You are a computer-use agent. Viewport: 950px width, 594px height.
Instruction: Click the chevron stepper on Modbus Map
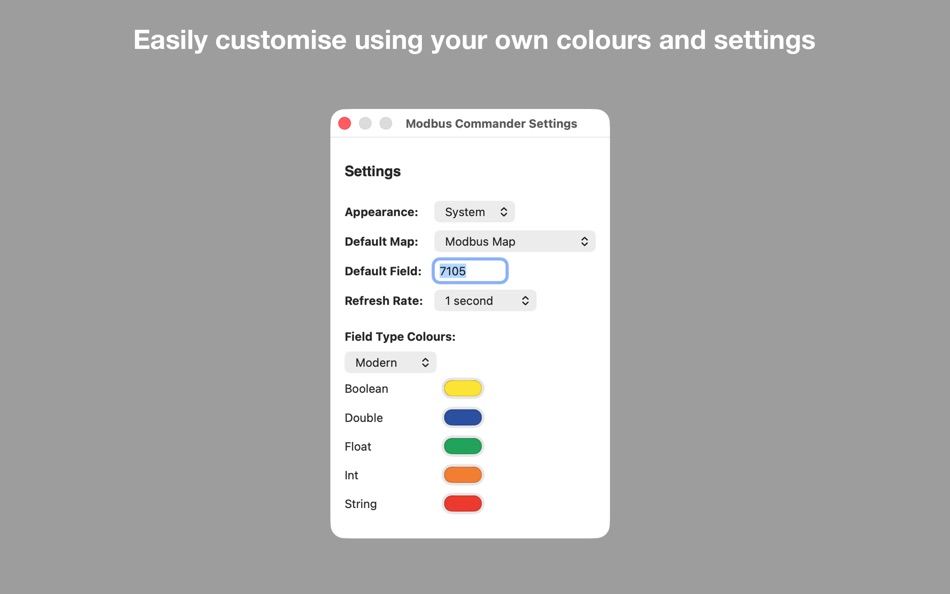coord(585,241)
